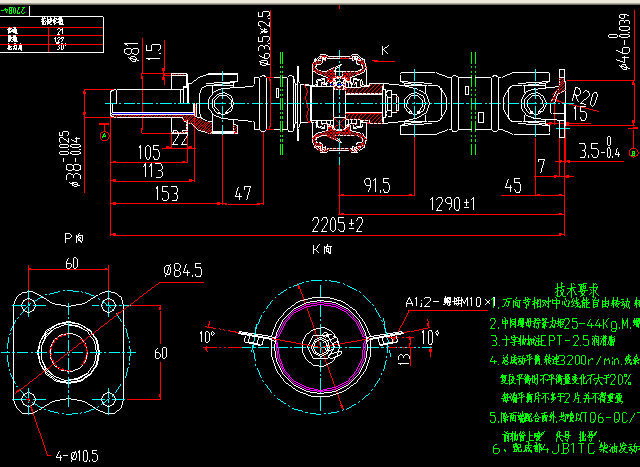
Task: Click the 47 dimension text
Action: [x=243, y=193]
